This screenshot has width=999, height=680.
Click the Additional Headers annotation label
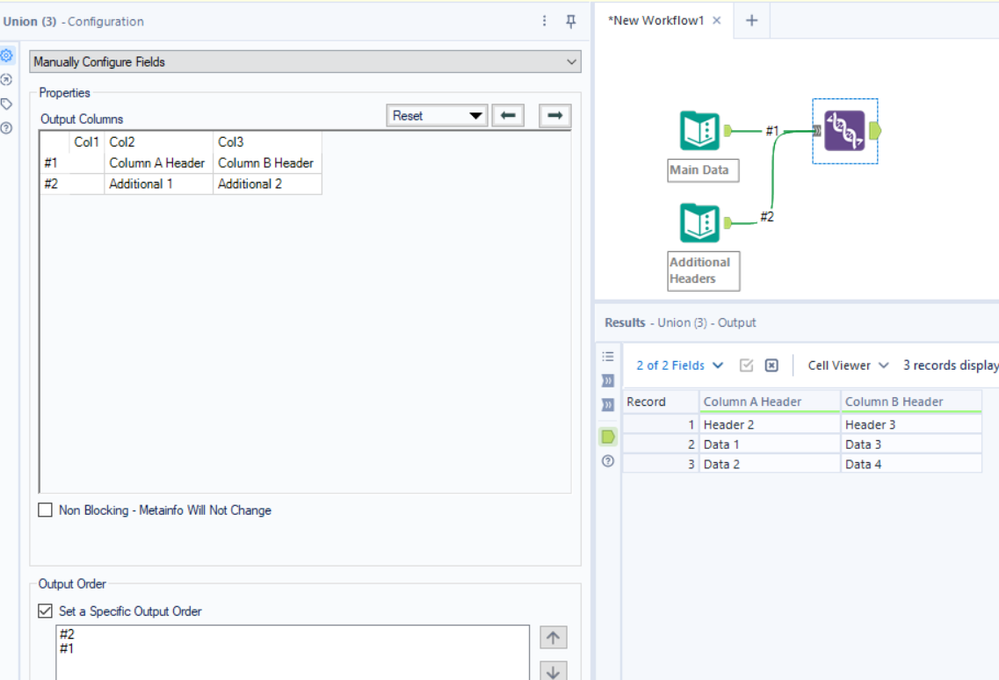(x=703, y=271)
